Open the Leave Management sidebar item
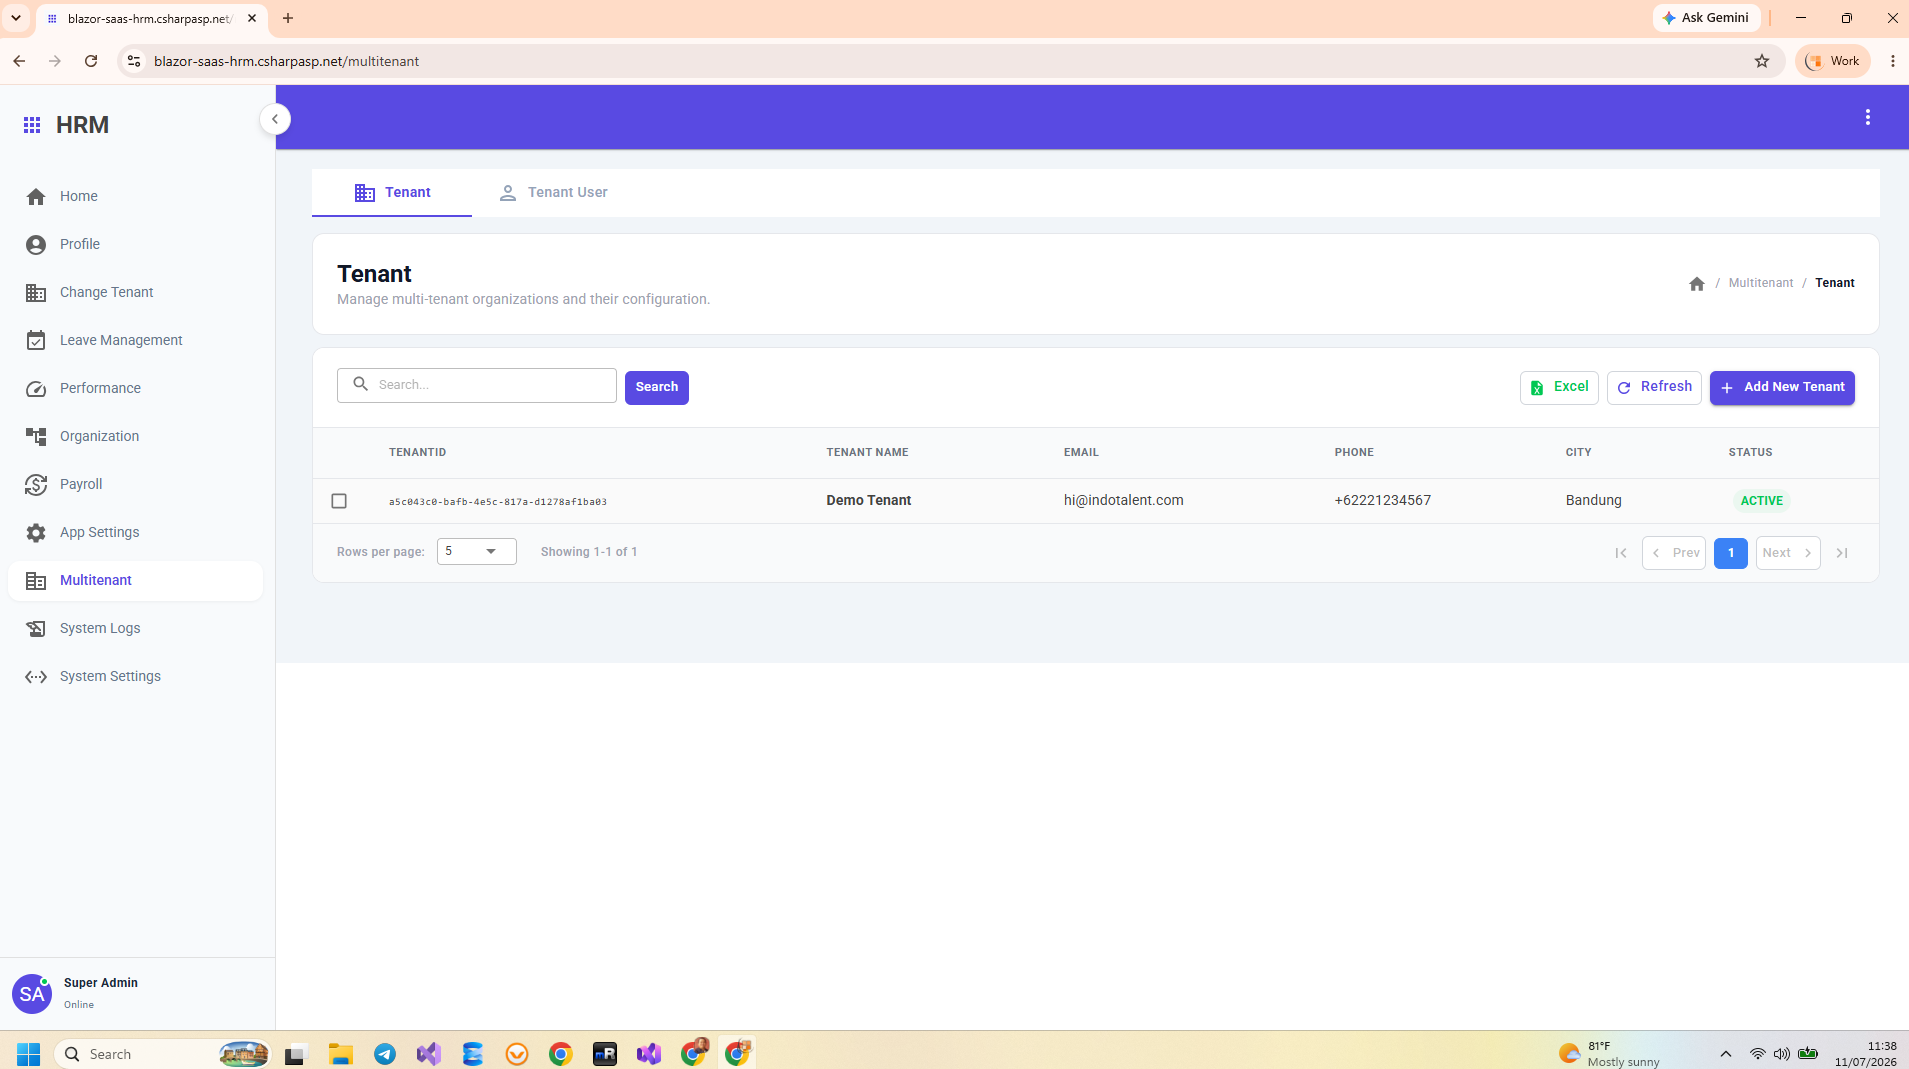Image resolution: width=1909 pixels, height=1069 pixels. coord(135,341)
